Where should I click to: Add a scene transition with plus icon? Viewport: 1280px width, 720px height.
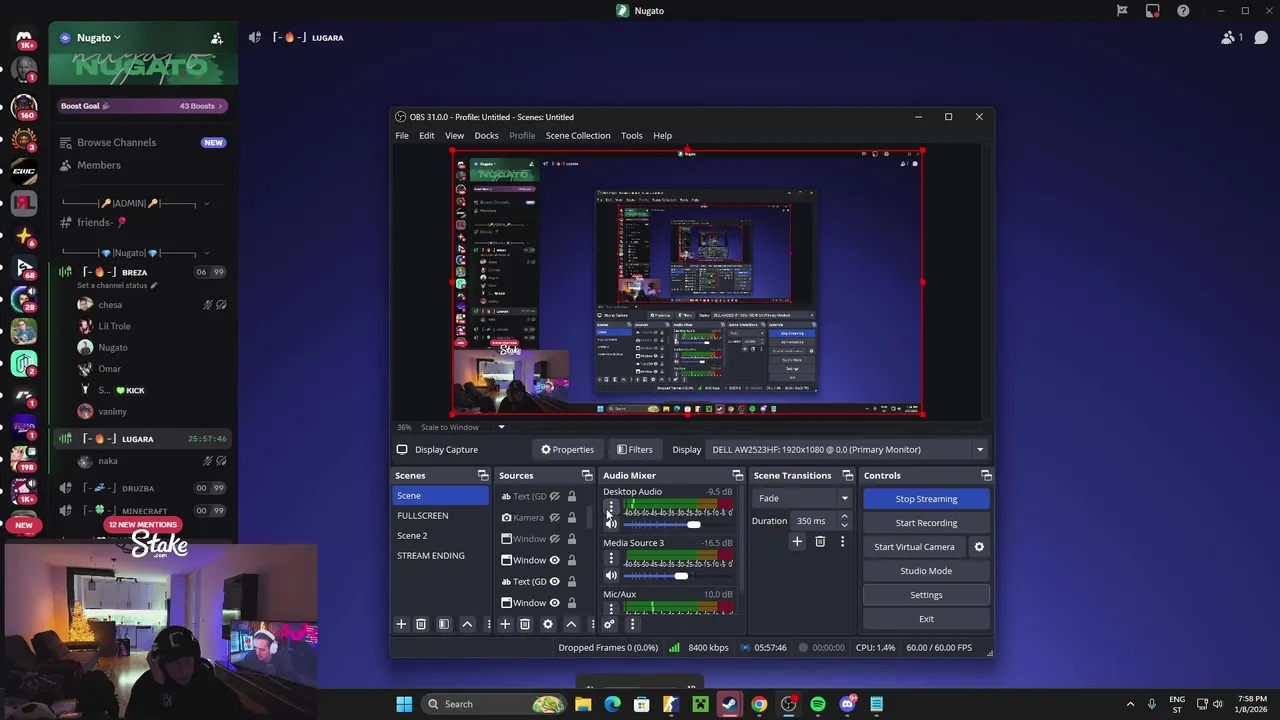(797, 541)
